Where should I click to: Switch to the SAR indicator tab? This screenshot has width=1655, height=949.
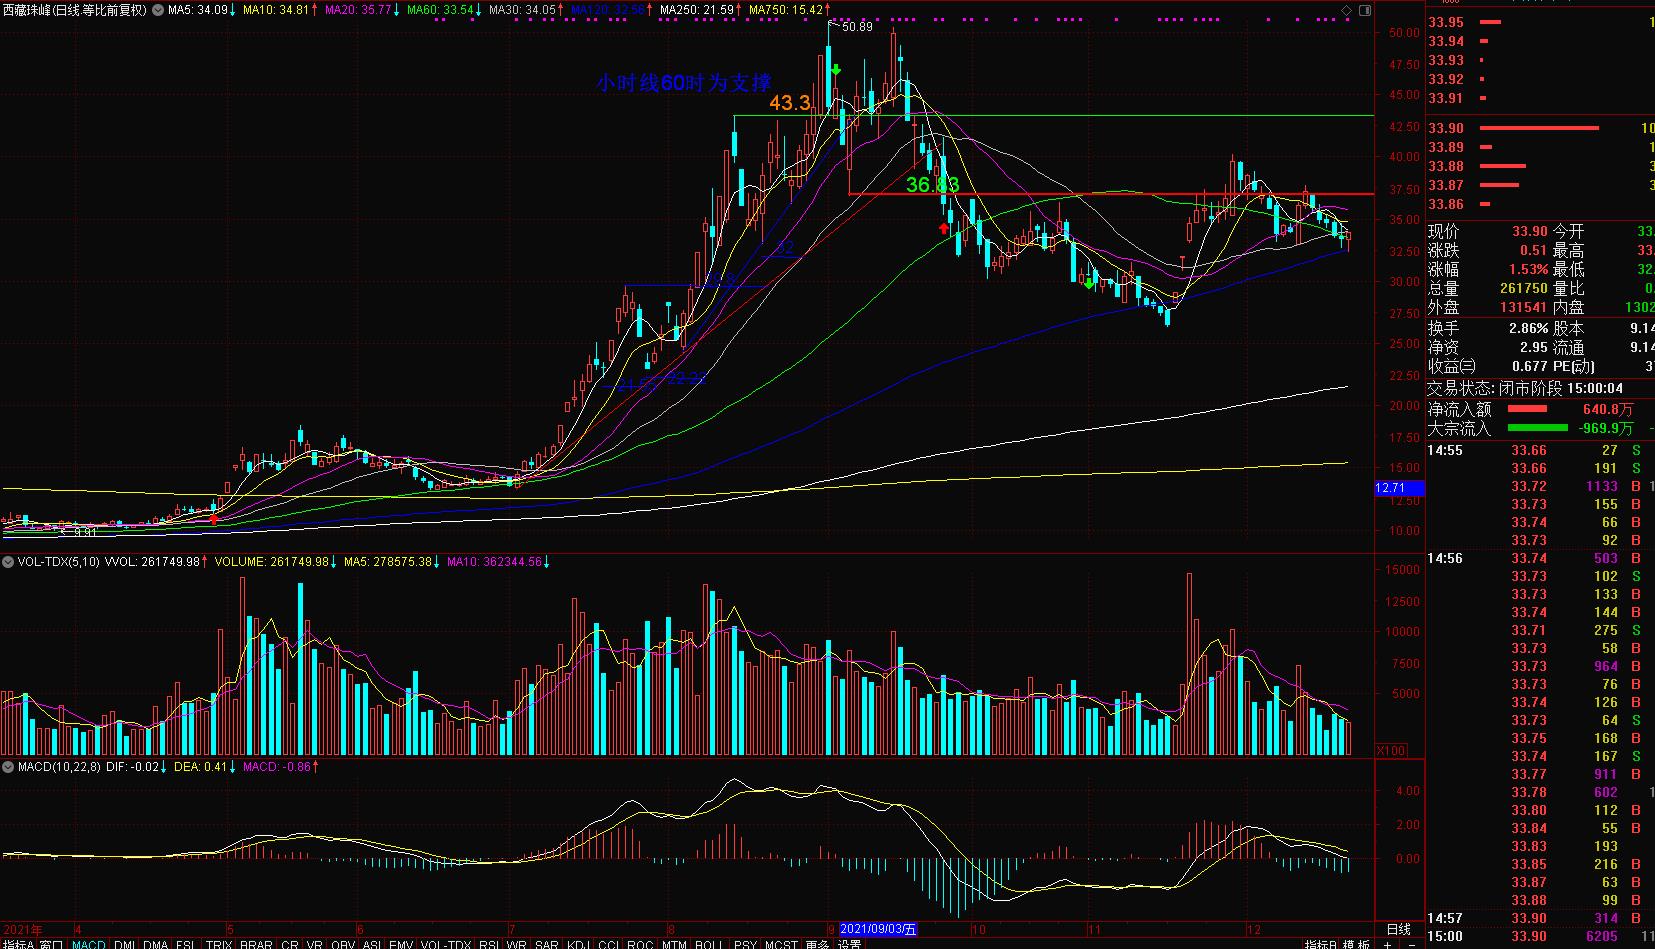click(547, 943)
